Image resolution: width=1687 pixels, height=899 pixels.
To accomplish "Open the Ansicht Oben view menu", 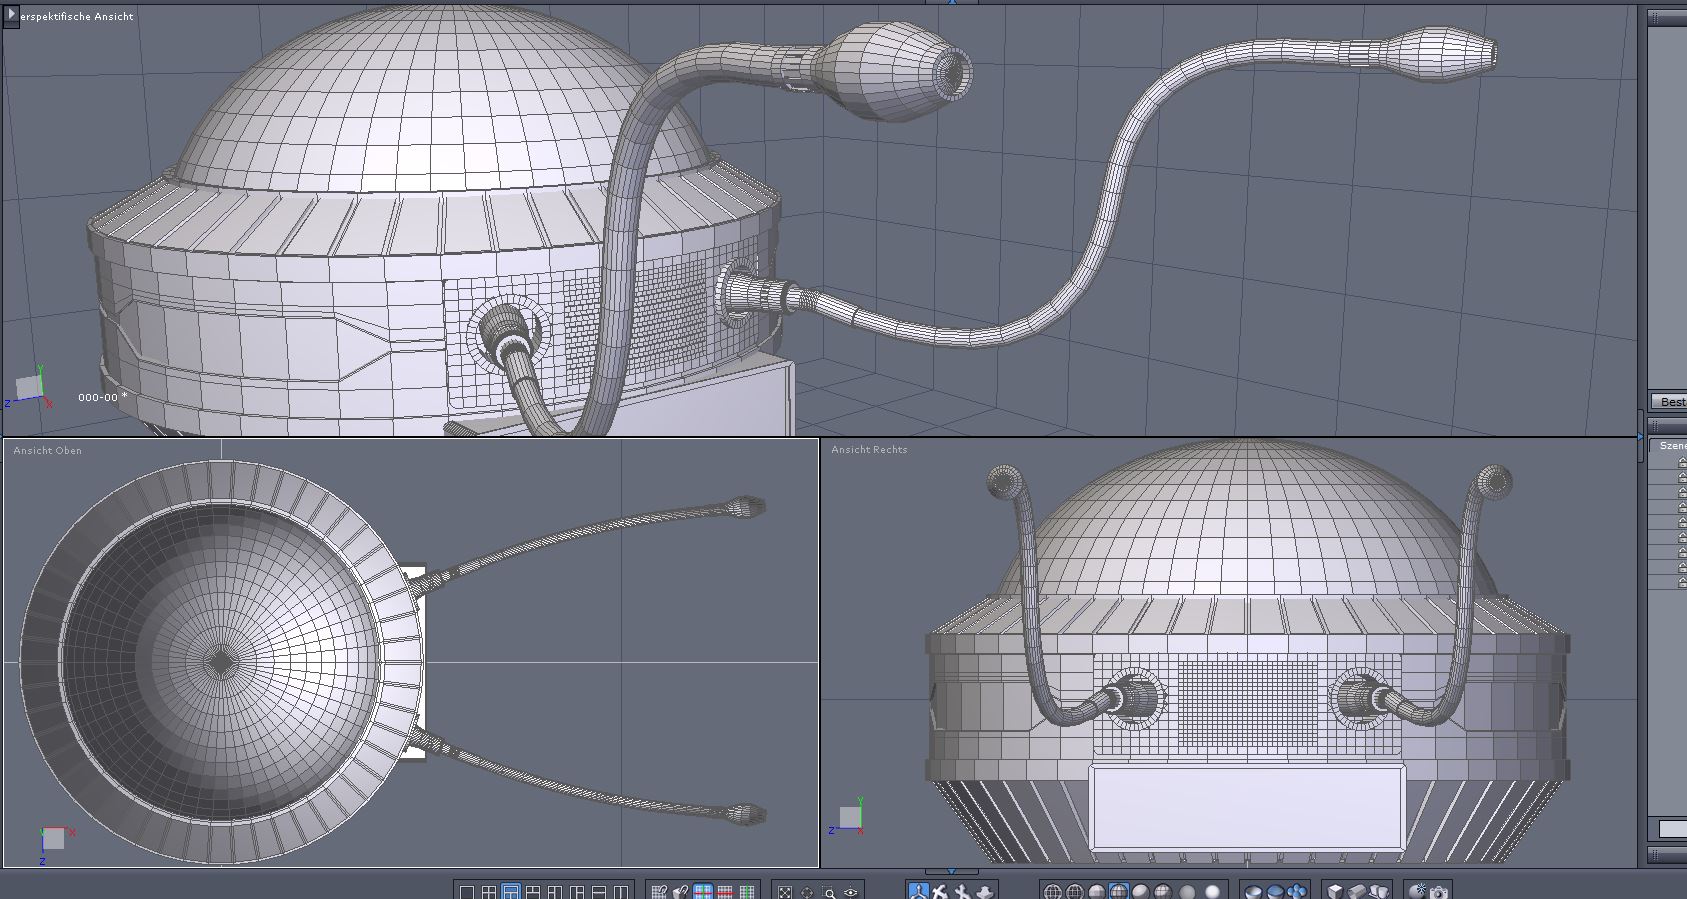I will click(47, 451).
